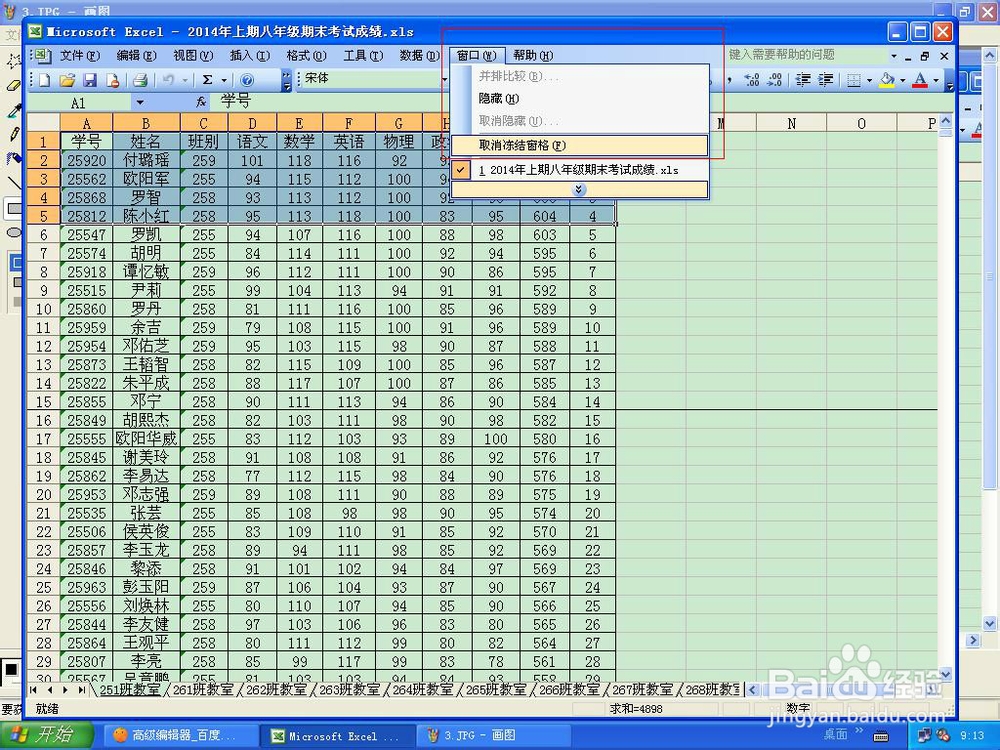The height and width of the screenshot is (750, 1000).
Task: Click the Decrease Indent icon
Action: [x=803, y=80]
